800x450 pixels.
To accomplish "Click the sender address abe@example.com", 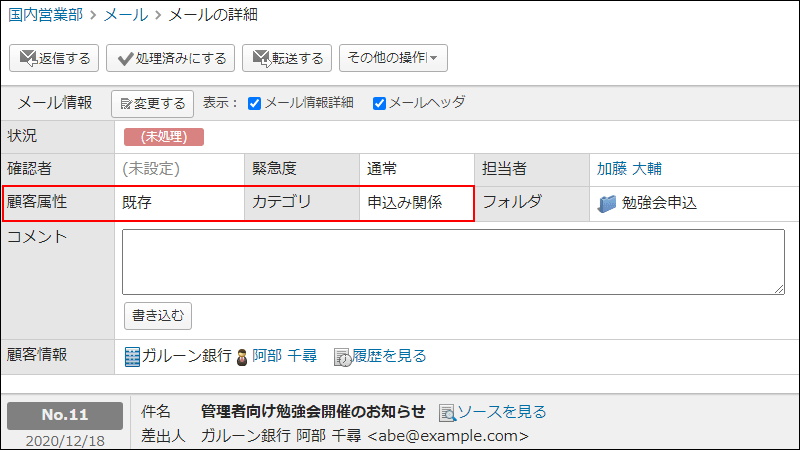I will 448,436.
